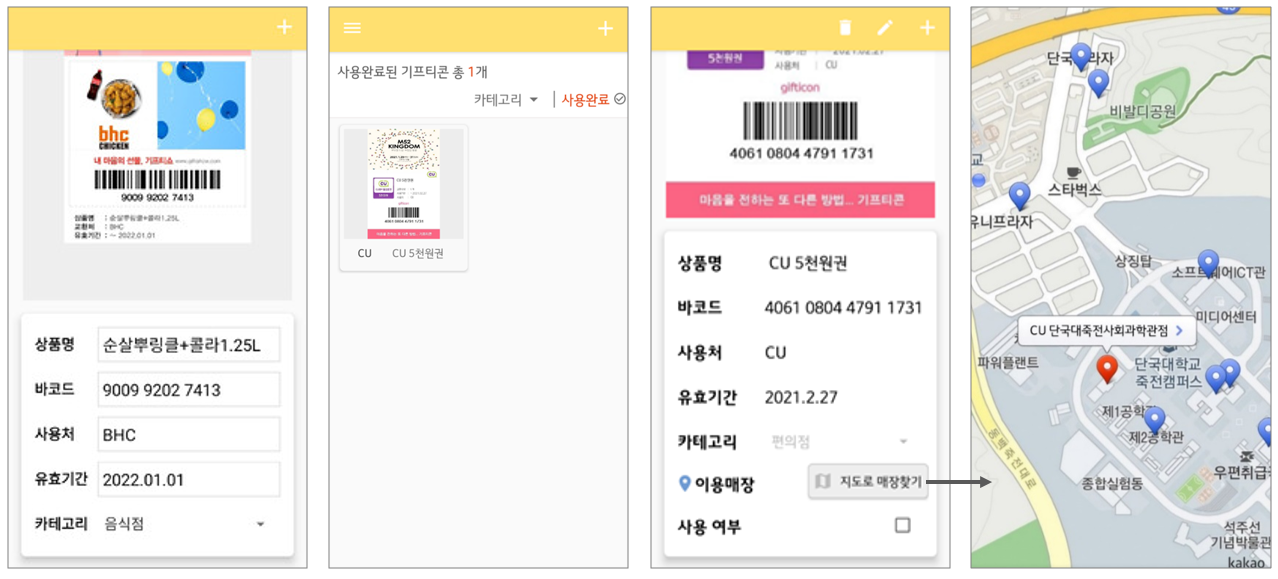Select the red CU store map pin
Image resolution: width=1278 pixels, height=579 pixels.
[x=1107, y=369]
